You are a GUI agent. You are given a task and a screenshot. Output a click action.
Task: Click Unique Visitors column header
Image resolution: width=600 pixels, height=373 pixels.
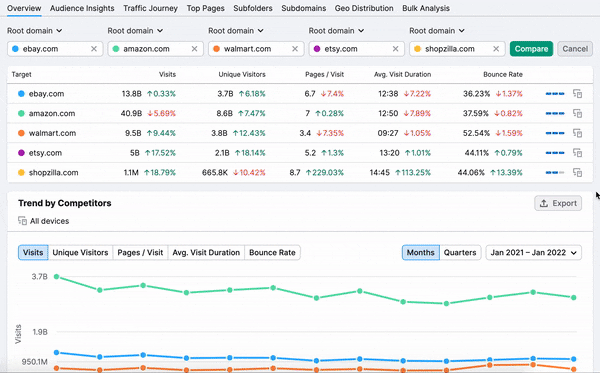[242, 74]
